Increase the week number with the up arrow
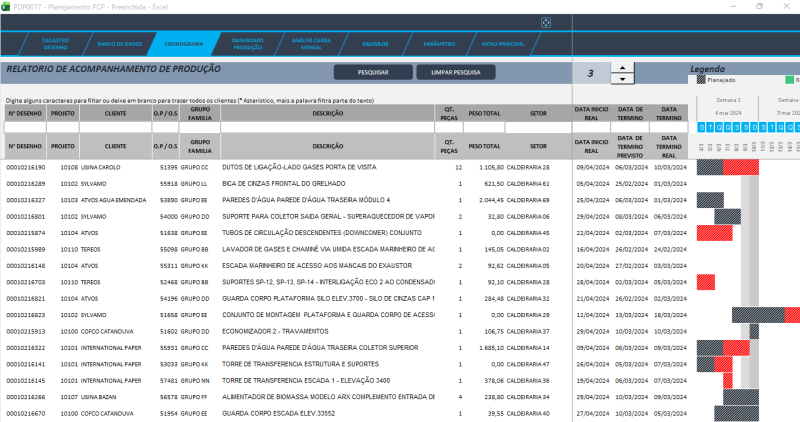 tap(621, 68)
